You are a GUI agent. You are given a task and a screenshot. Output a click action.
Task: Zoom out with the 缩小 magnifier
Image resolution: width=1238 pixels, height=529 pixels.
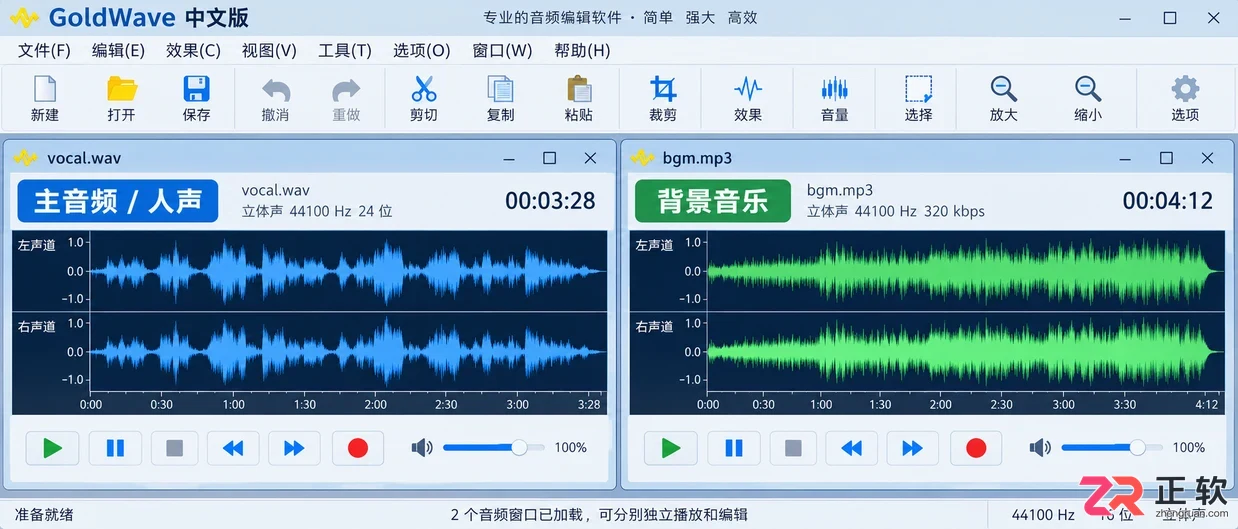1087,89
